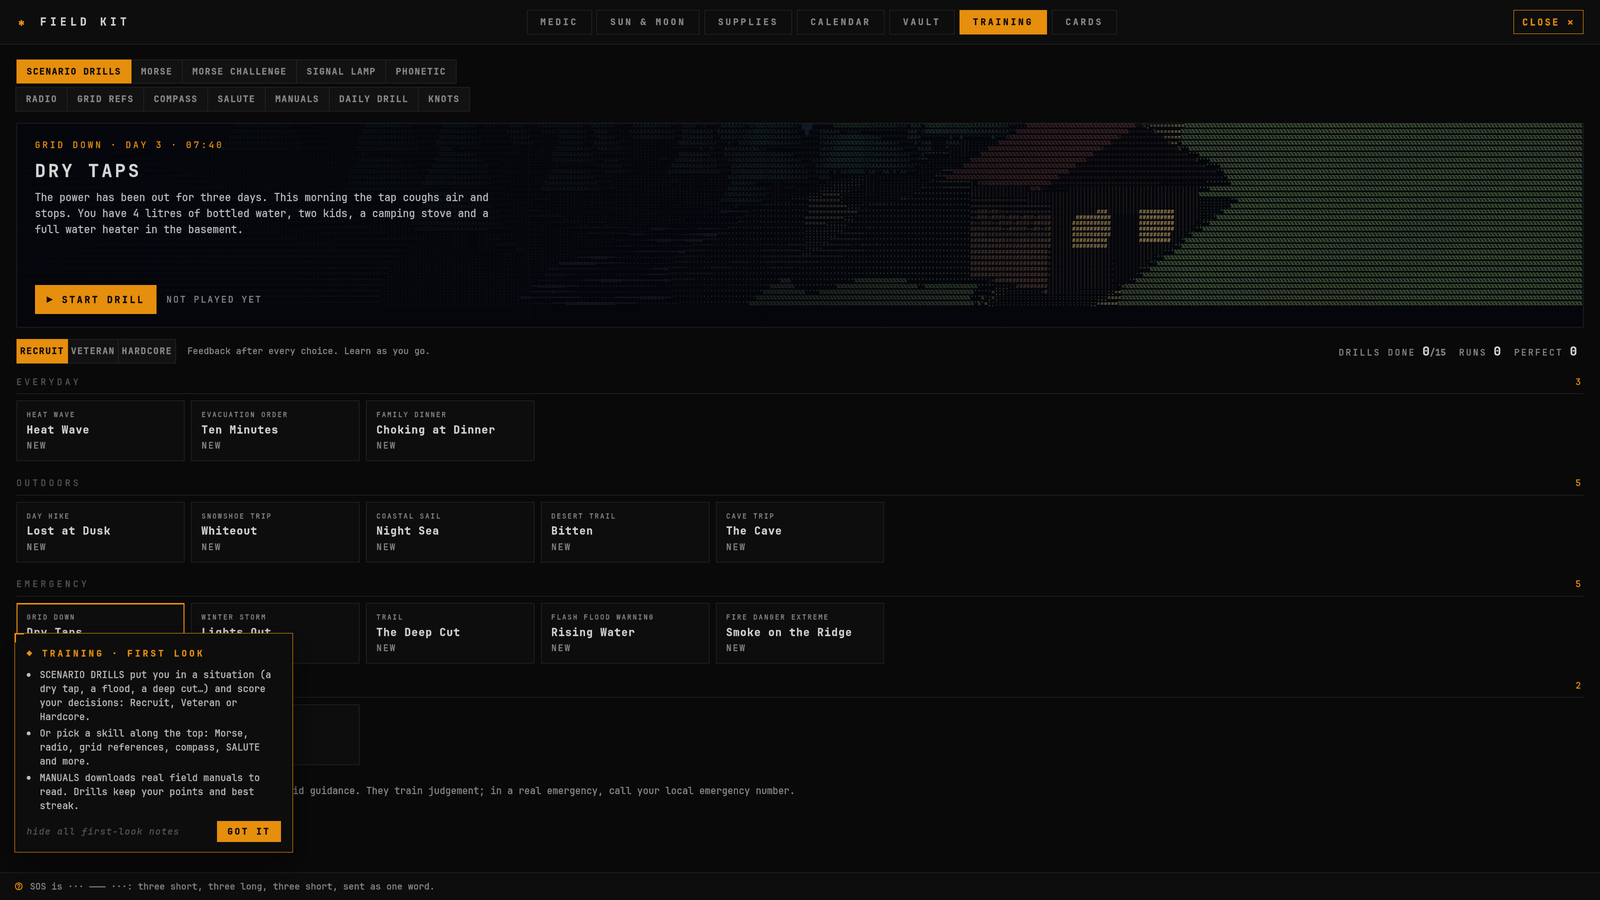
Task: Open the Grid Refs tab
Action: click(x=105, y=99)
